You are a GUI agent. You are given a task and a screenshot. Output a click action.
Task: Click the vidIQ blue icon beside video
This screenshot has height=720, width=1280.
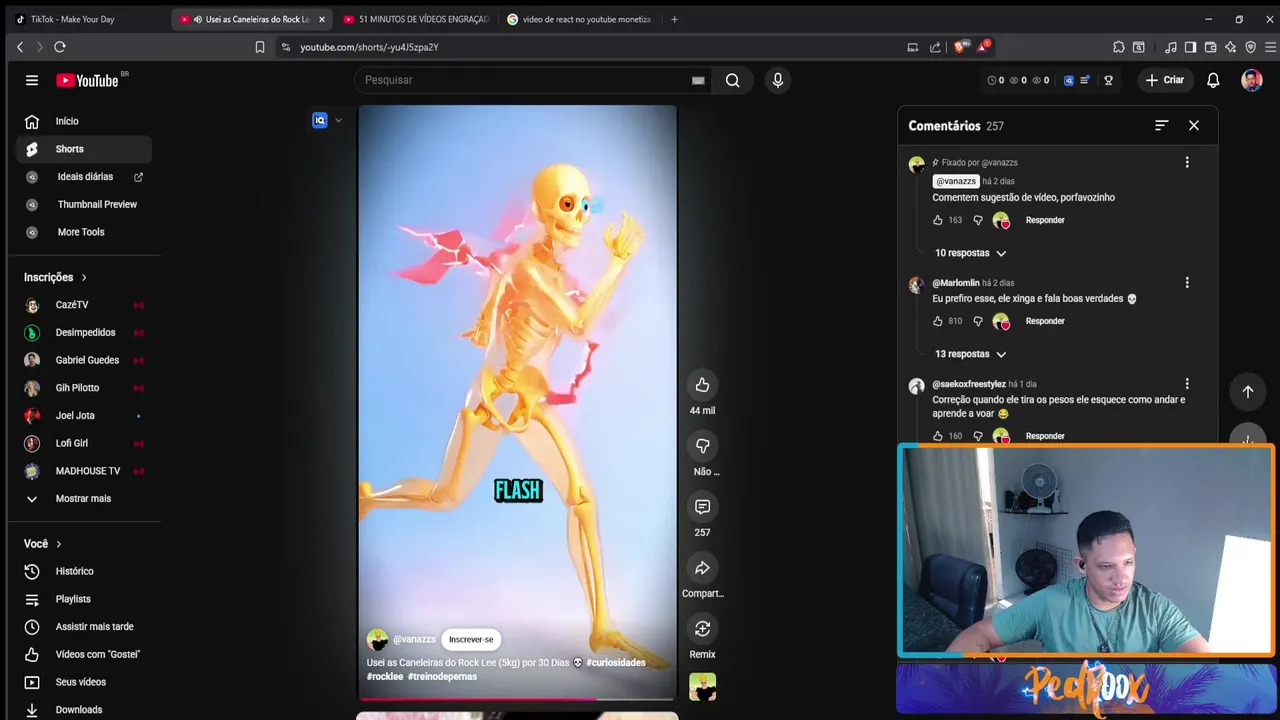pyautogui.click(x=320, y=120)
